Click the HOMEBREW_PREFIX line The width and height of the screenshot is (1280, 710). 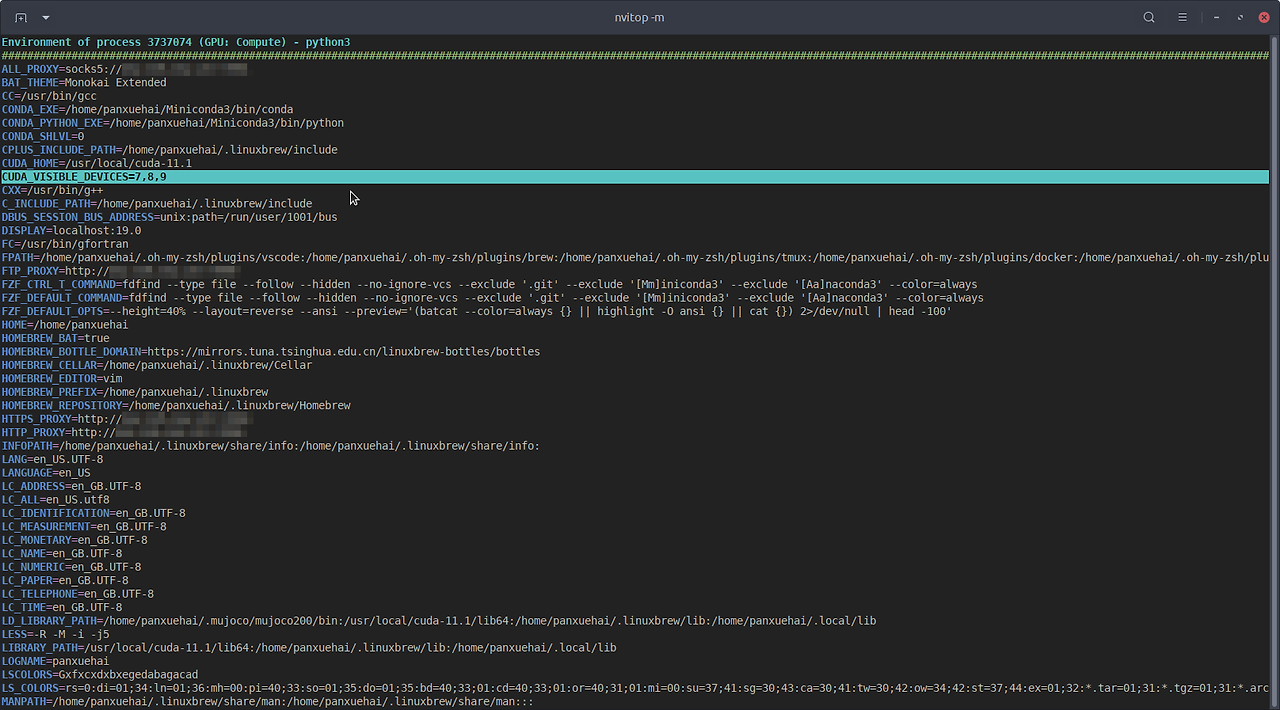(135, 391)
